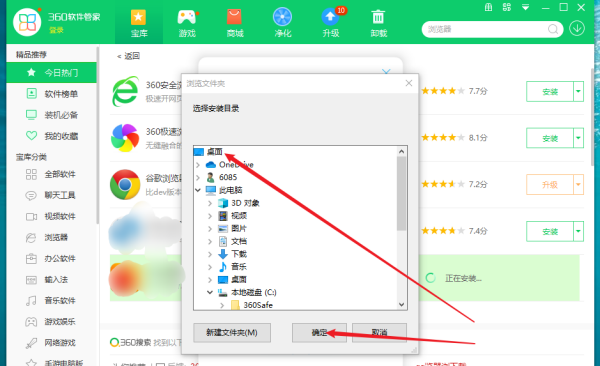Open the 游戏 tab with gamepad icon
600x366 pixels.
coord(187,23)
